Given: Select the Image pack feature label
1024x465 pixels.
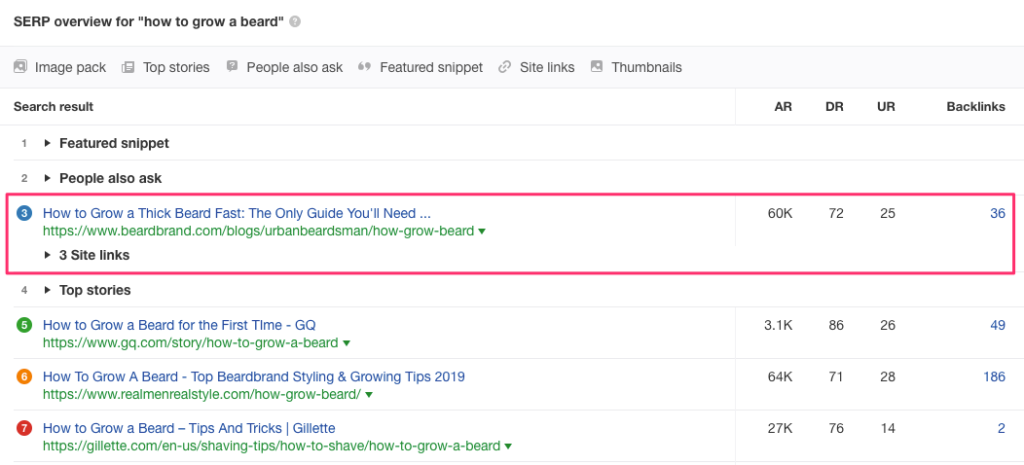Looking at the screenshot, I should tap(71, 67).
